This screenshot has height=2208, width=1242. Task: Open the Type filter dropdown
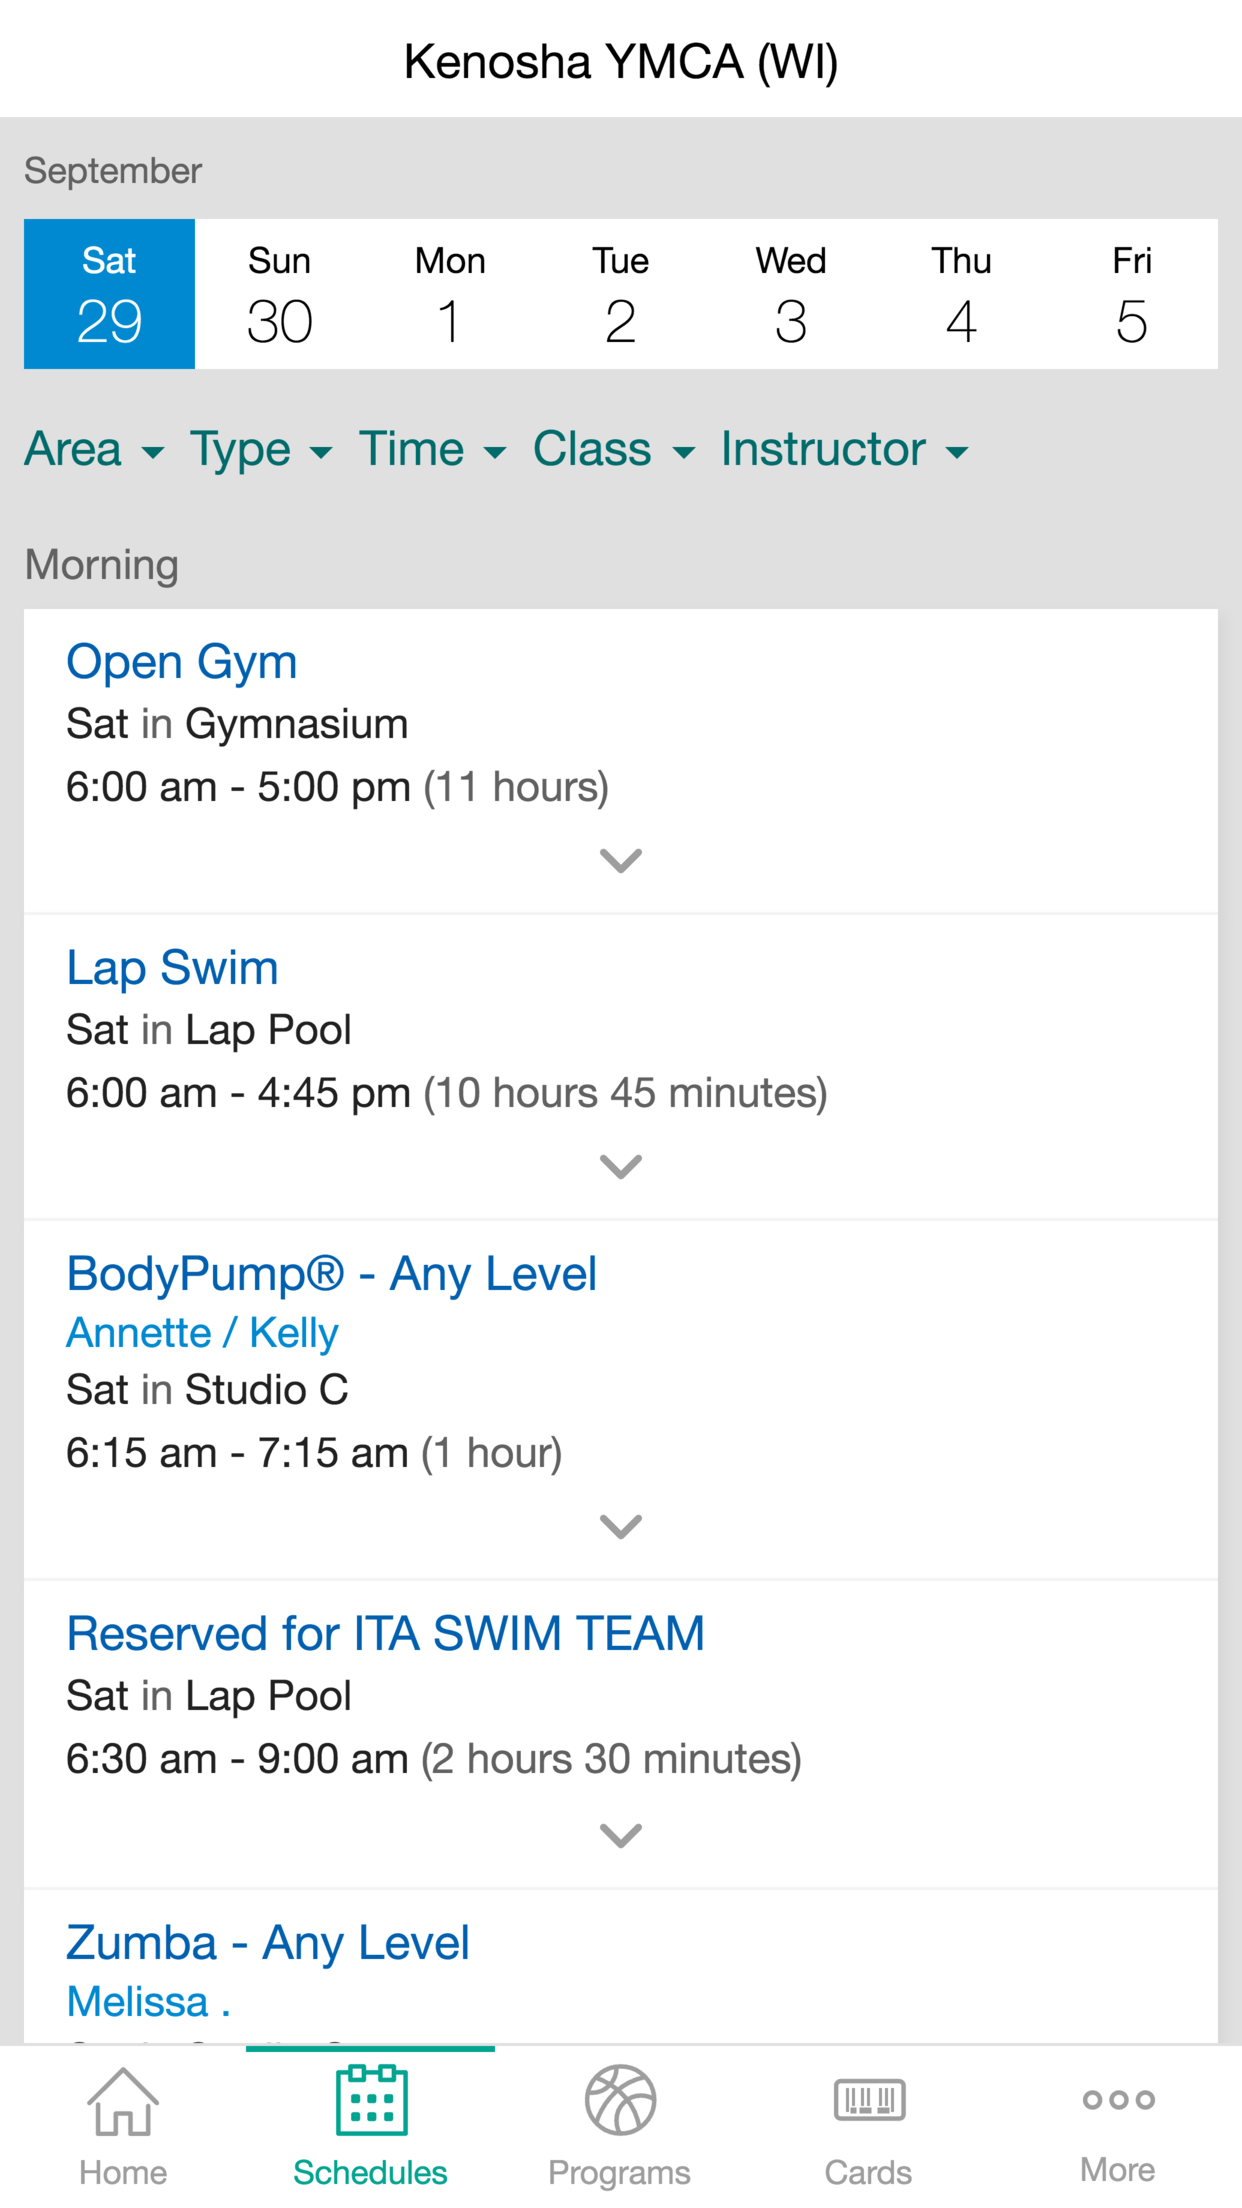[261, 449]
